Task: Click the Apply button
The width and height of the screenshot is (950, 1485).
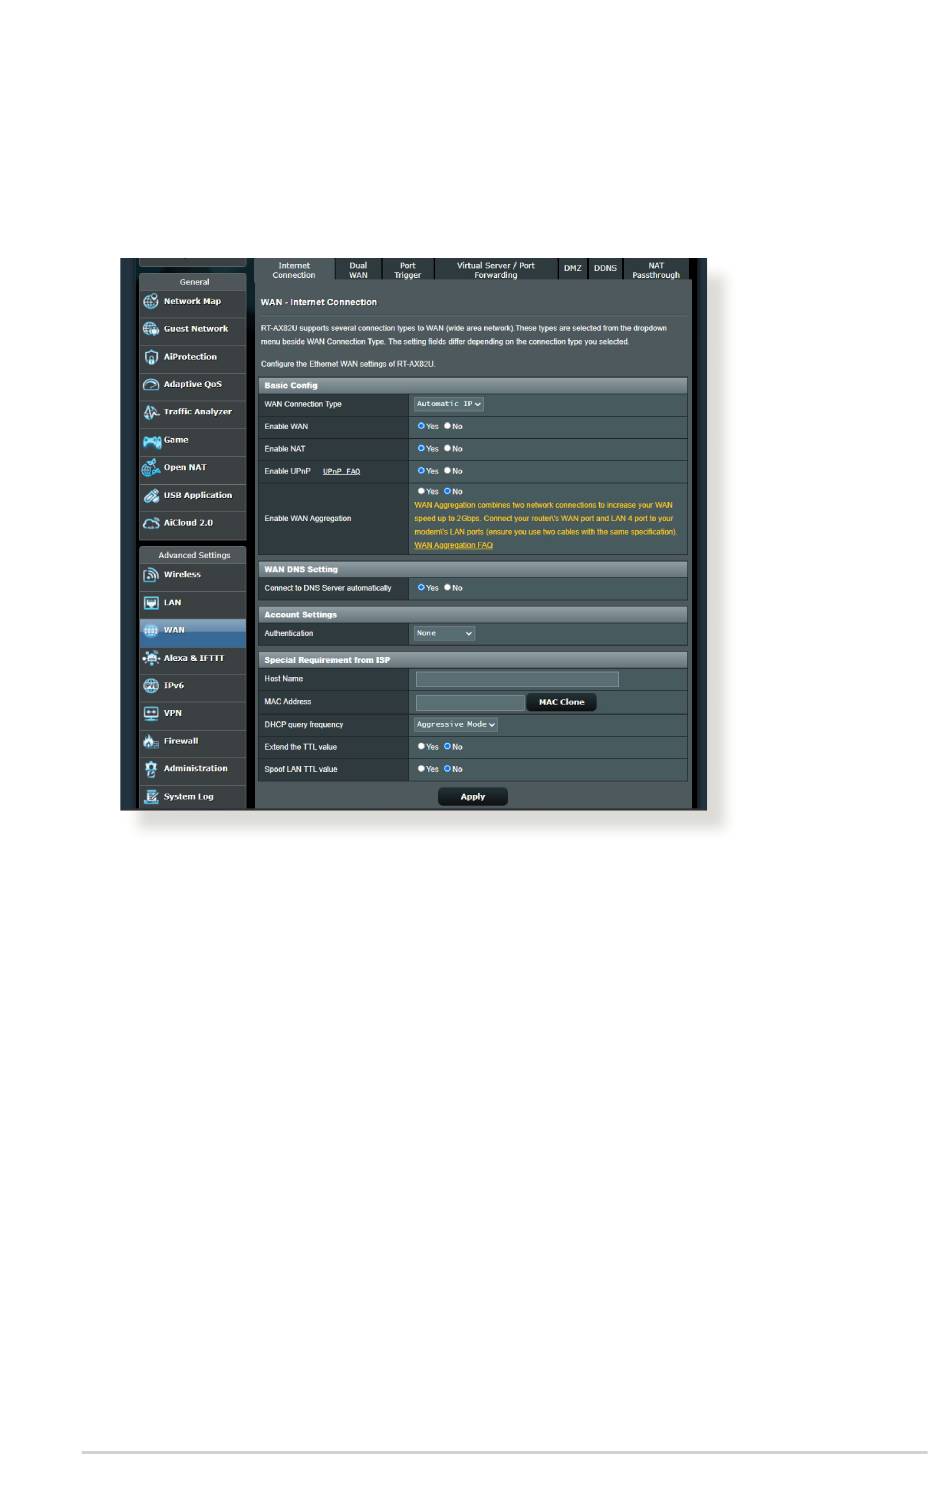Action: pyautogui.click(x=473, y=797)
